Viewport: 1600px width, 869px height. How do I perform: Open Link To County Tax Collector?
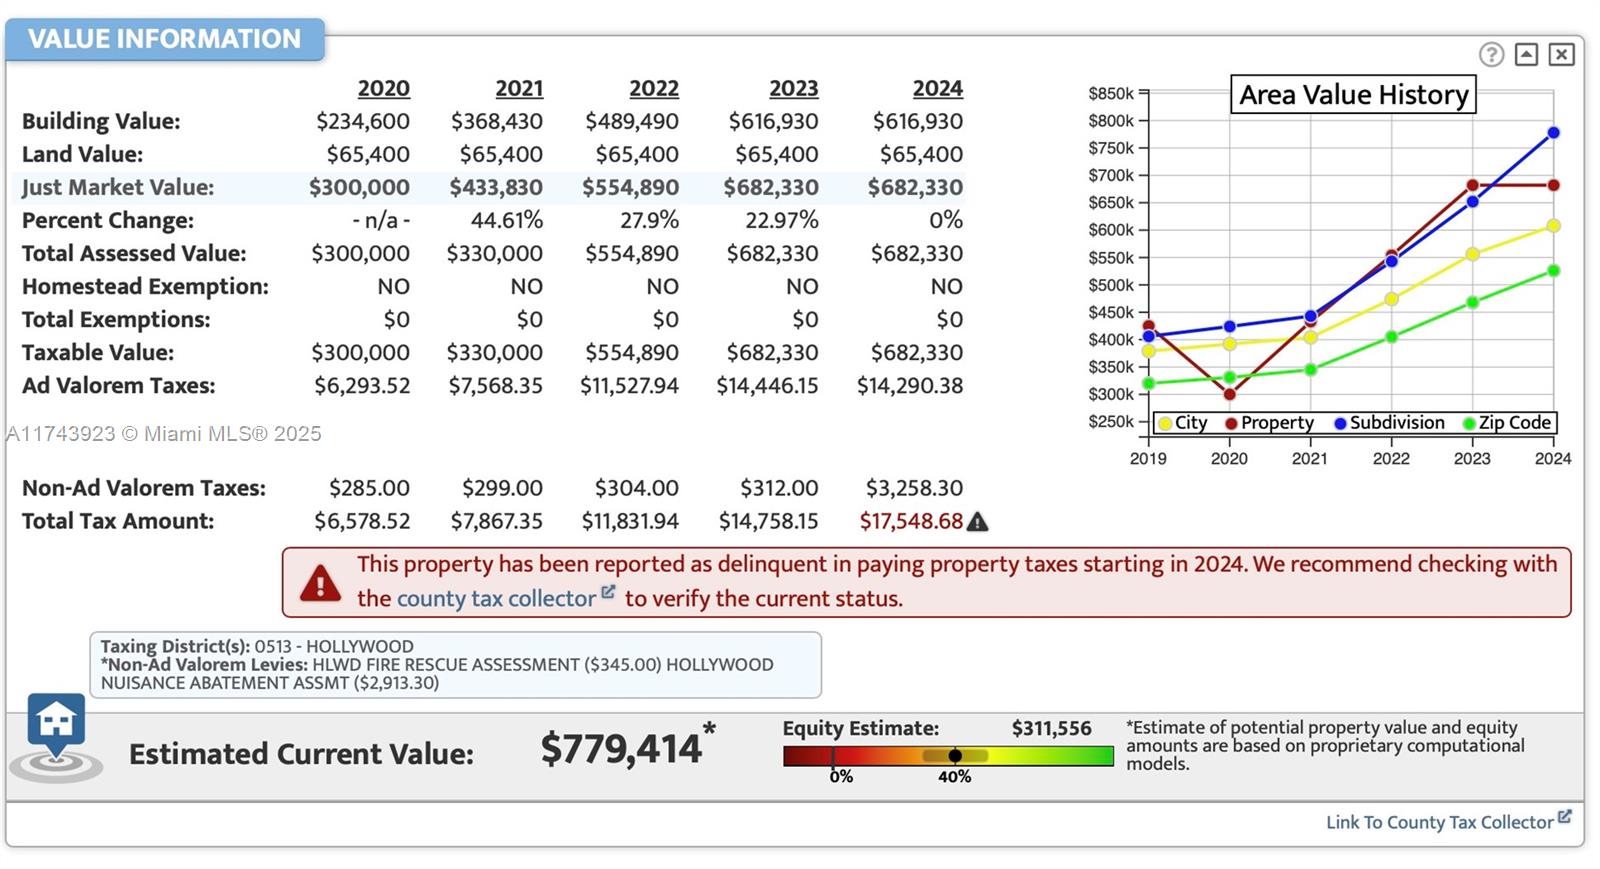(x=1439, y=822)
